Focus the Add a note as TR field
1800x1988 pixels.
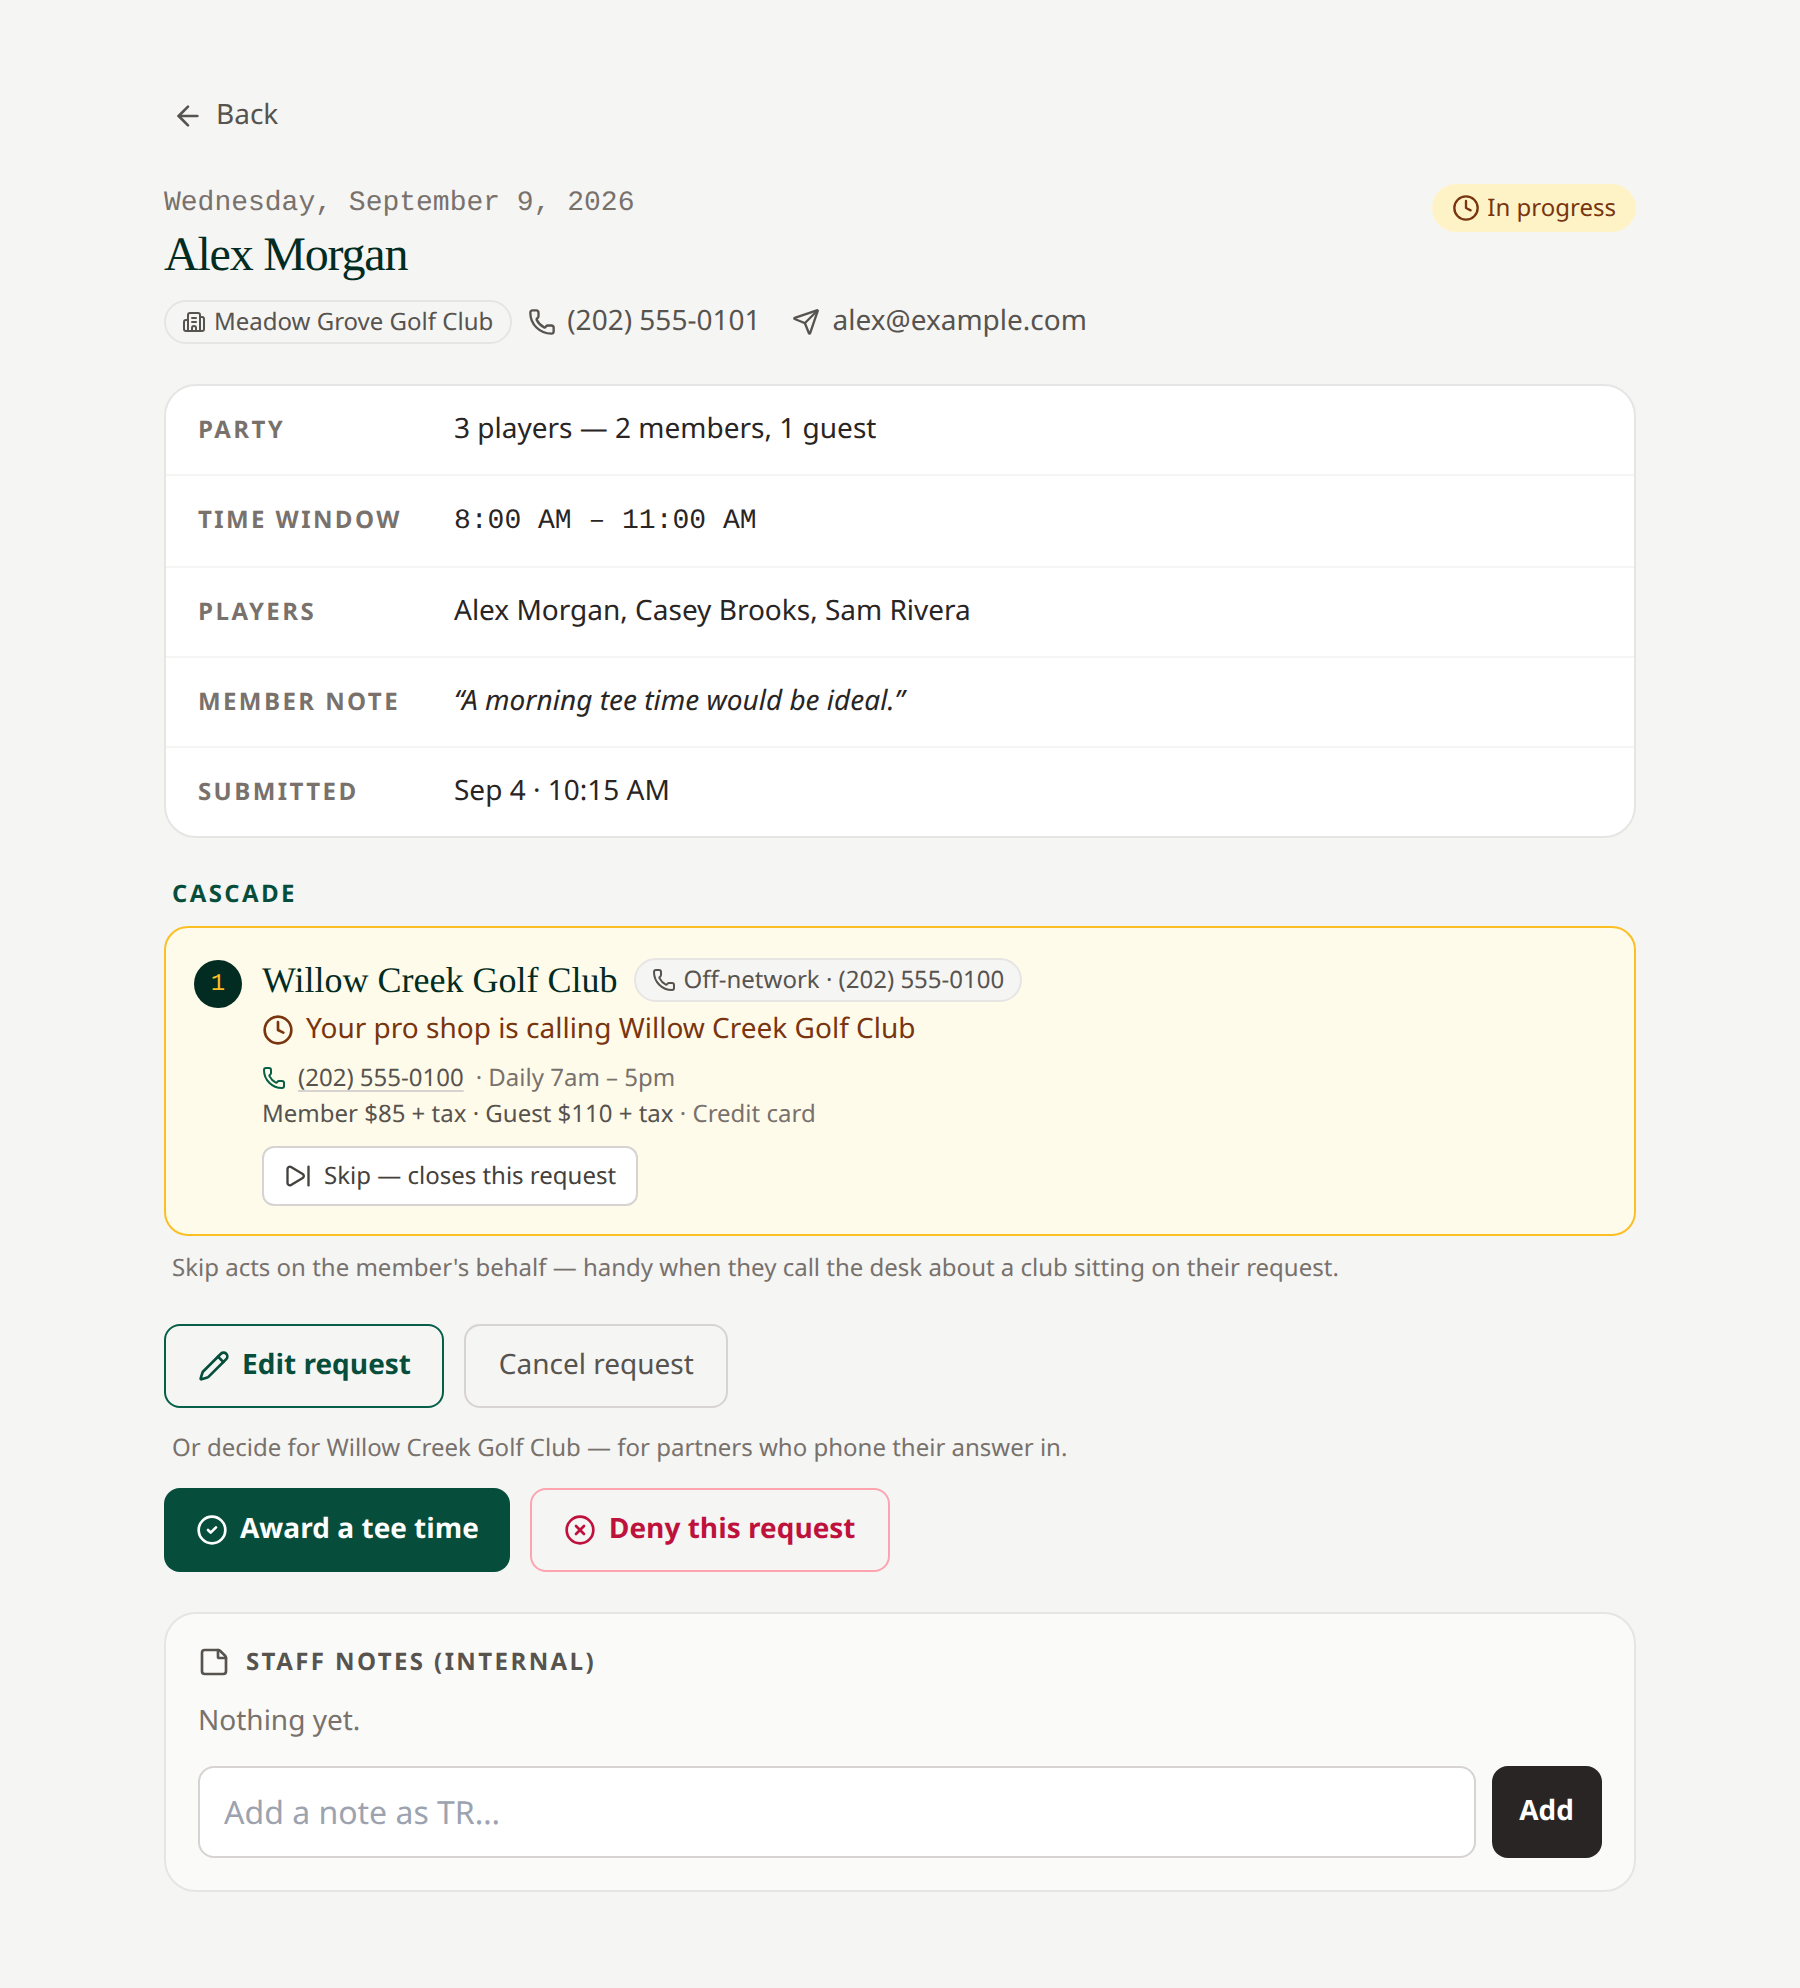pos(837,1812)
